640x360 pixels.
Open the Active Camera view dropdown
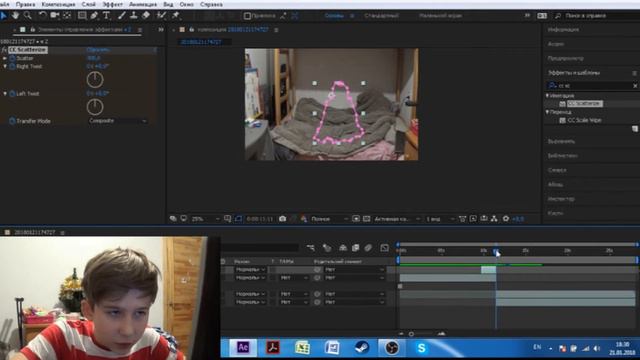click(x=397, y=219)
